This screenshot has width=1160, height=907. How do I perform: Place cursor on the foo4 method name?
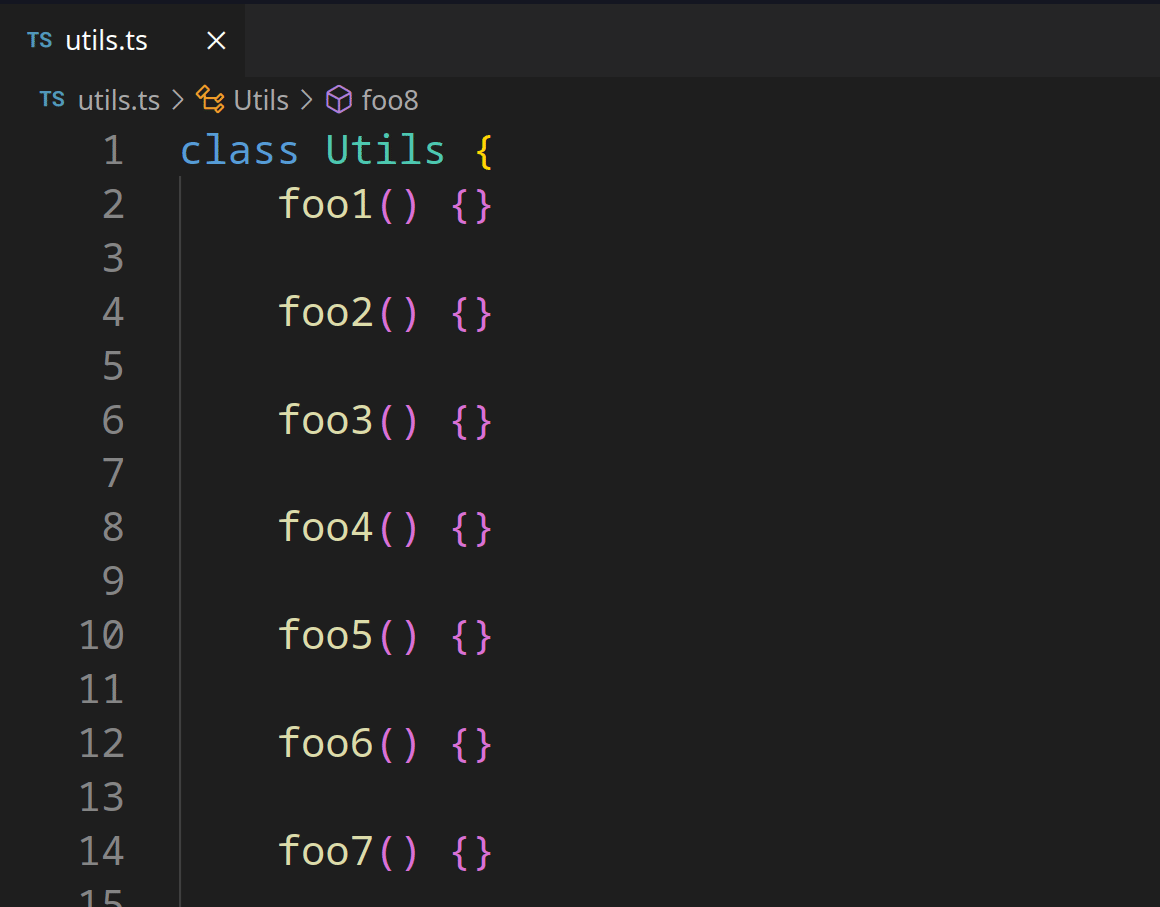pyautogui.click(x=325, y=527)
